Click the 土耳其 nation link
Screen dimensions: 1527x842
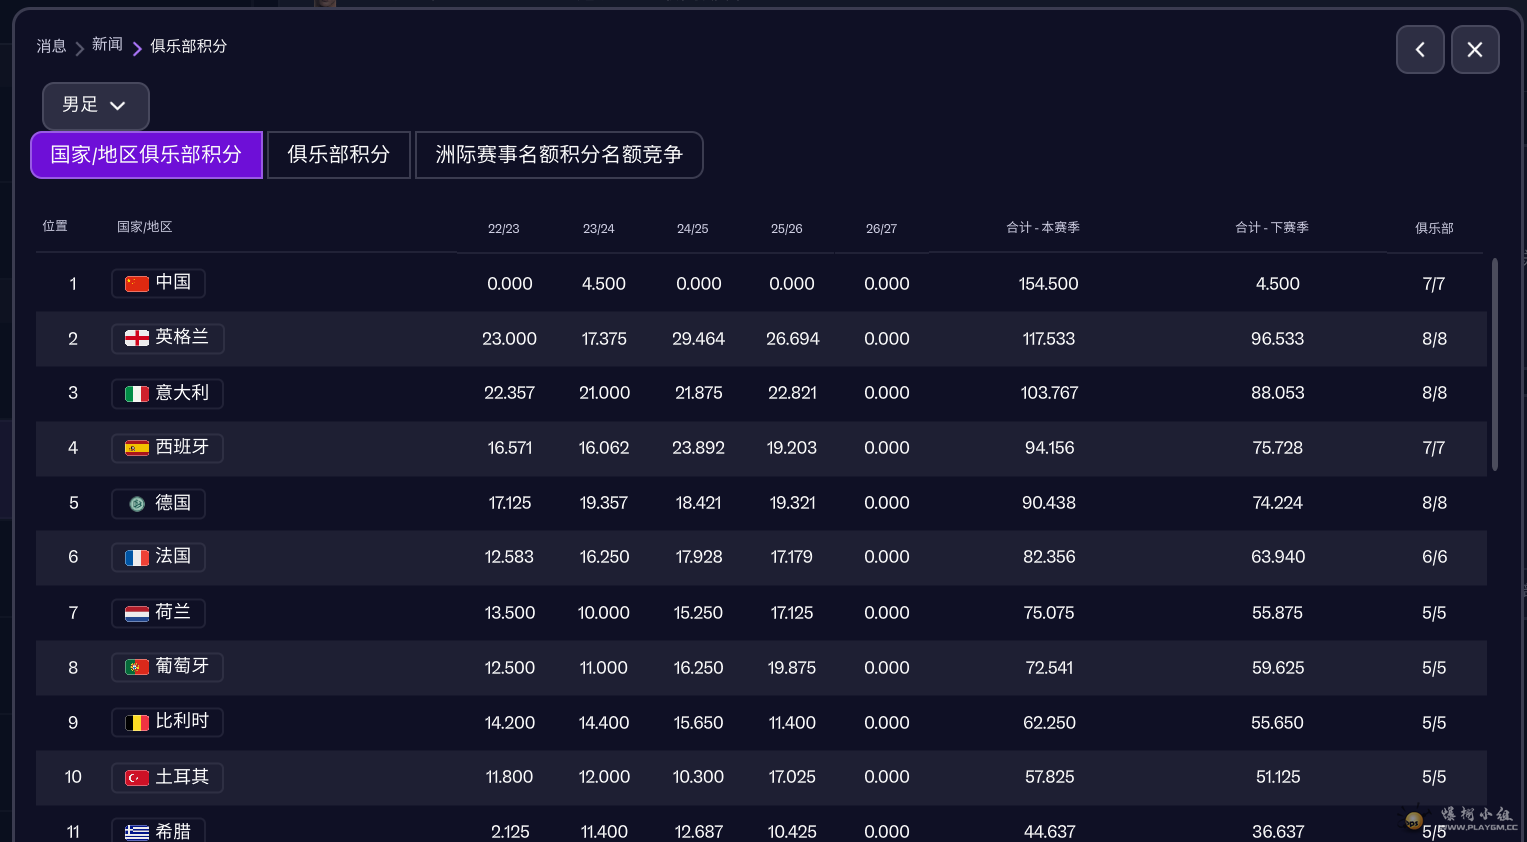click(x=167, y=777)
